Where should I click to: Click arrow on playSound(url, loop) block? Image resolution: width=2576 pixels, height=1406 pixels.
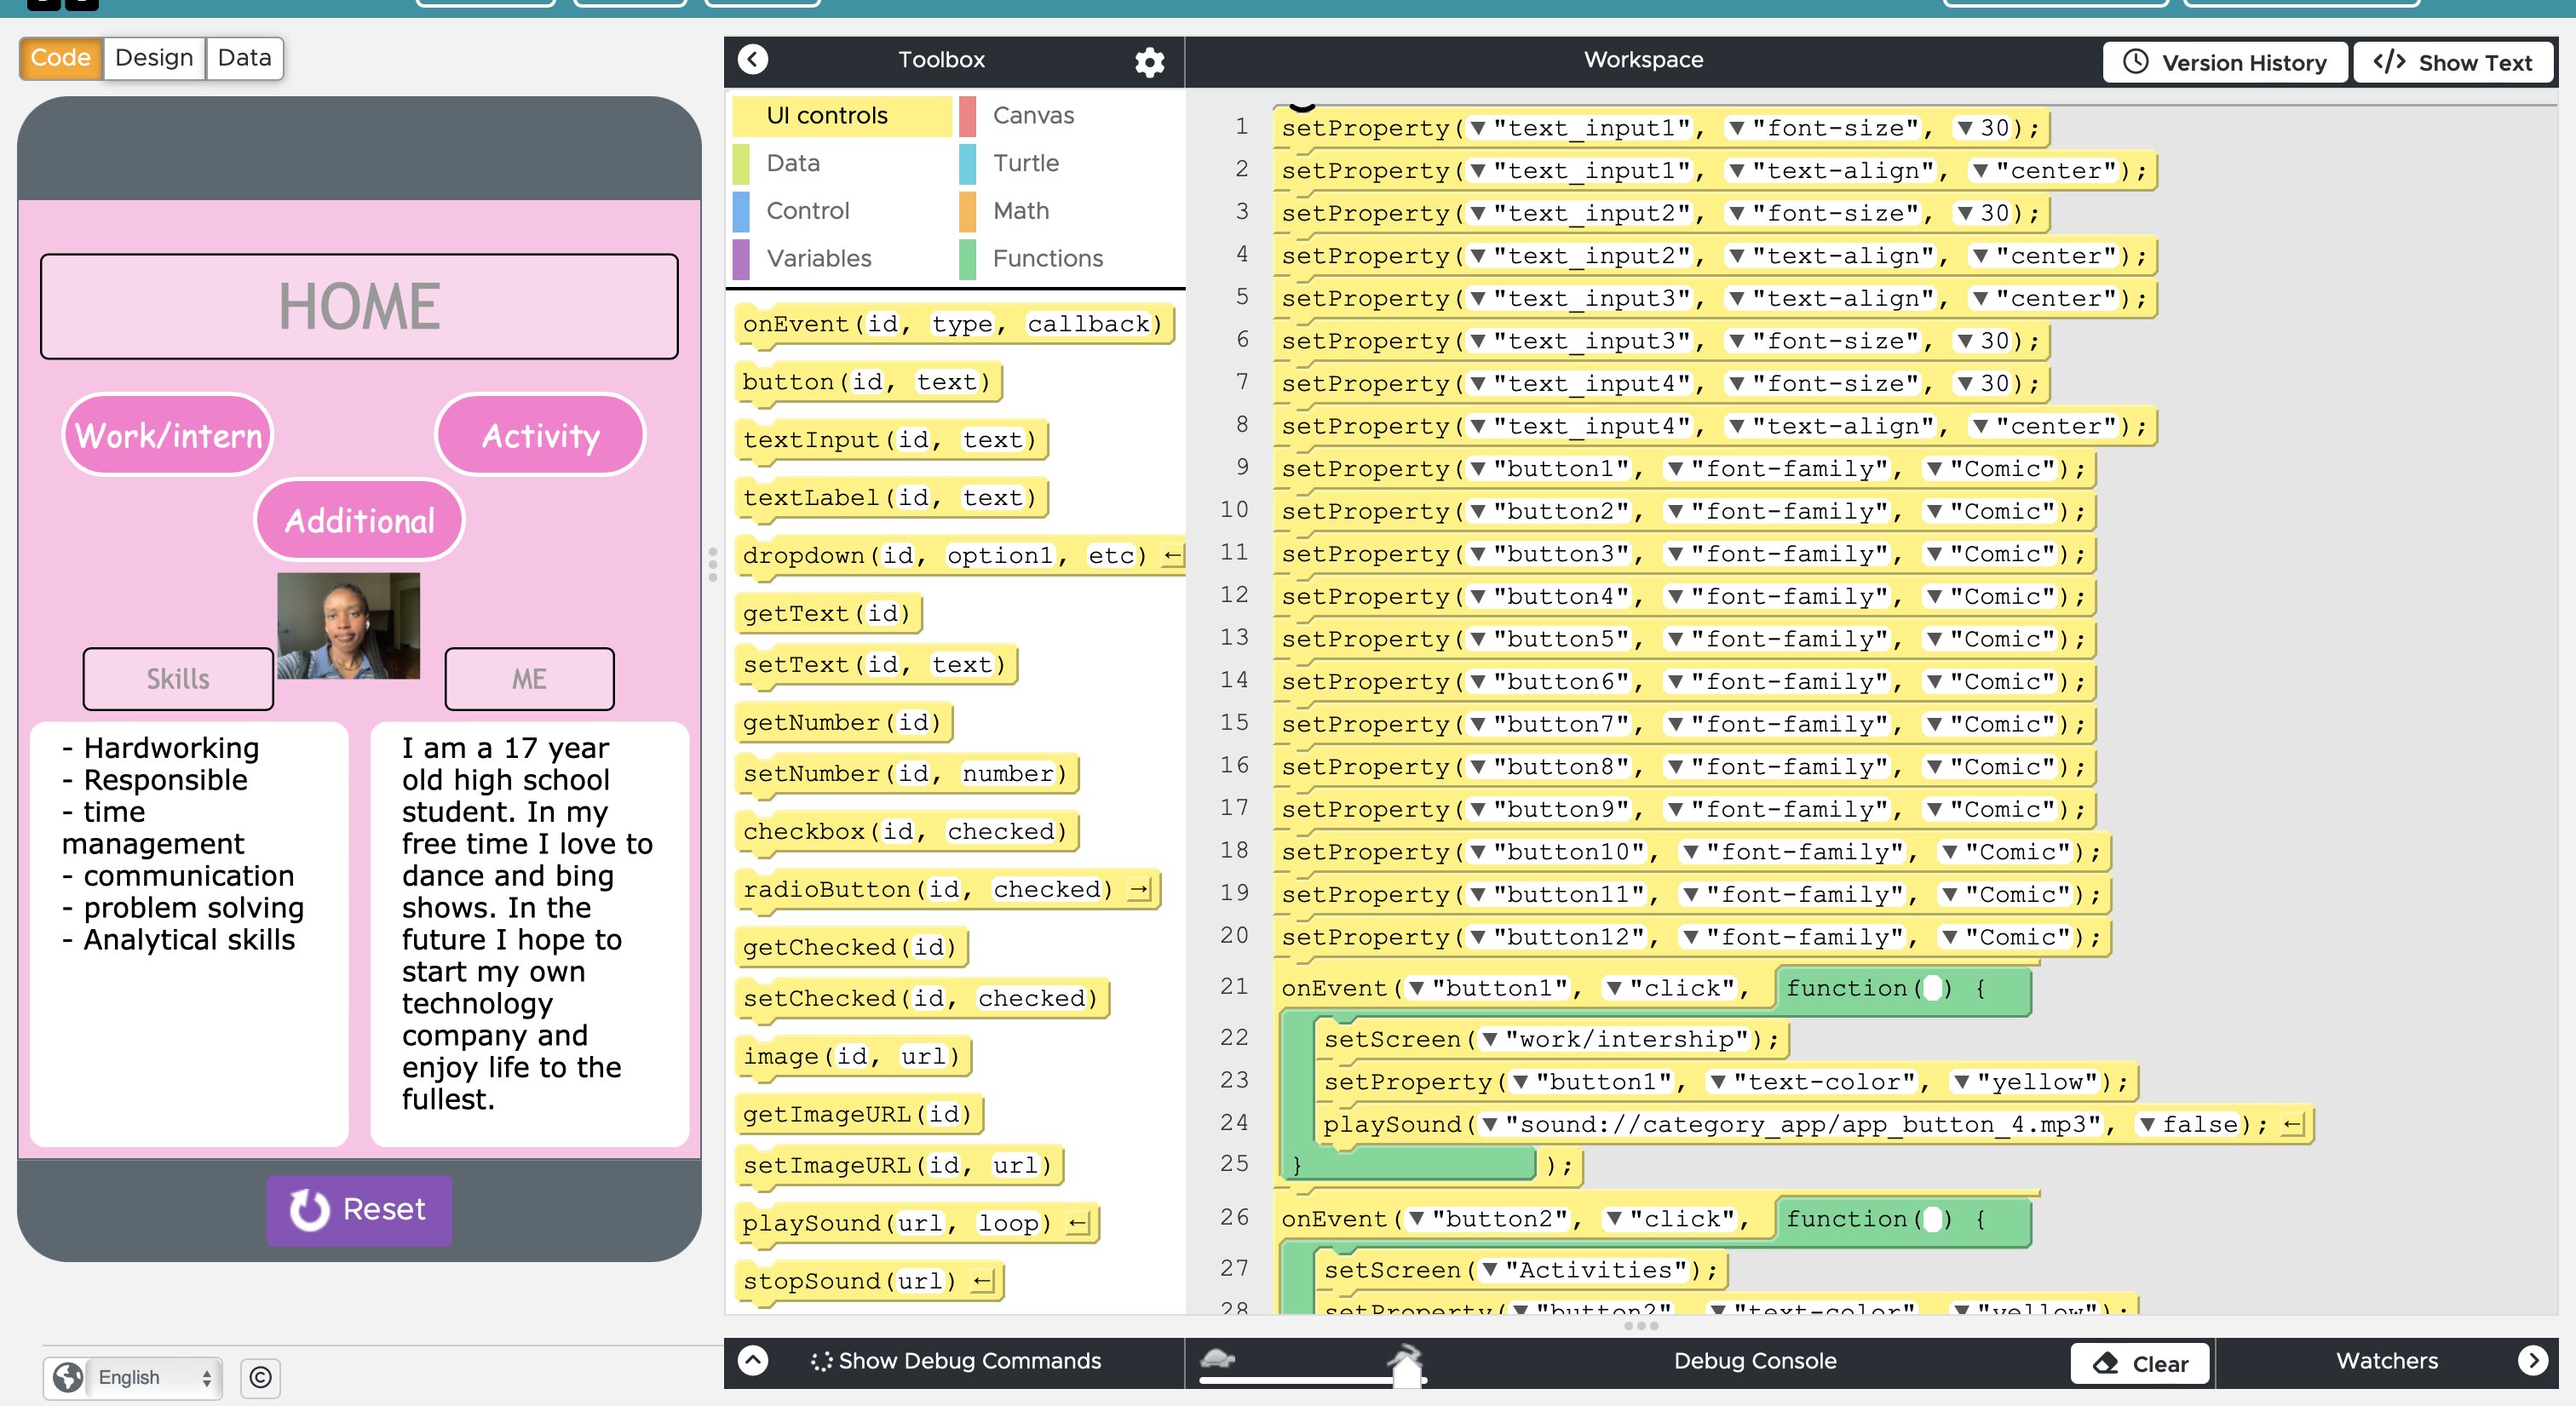1078,1224
